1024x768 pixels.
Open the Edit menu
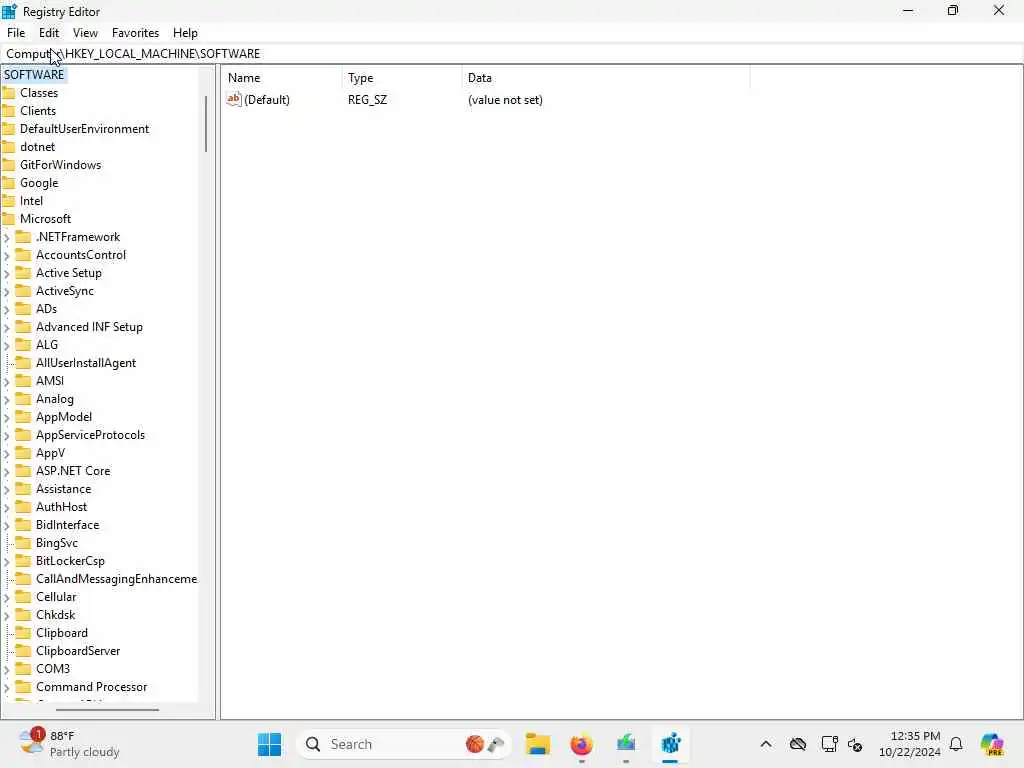point(49,33)
